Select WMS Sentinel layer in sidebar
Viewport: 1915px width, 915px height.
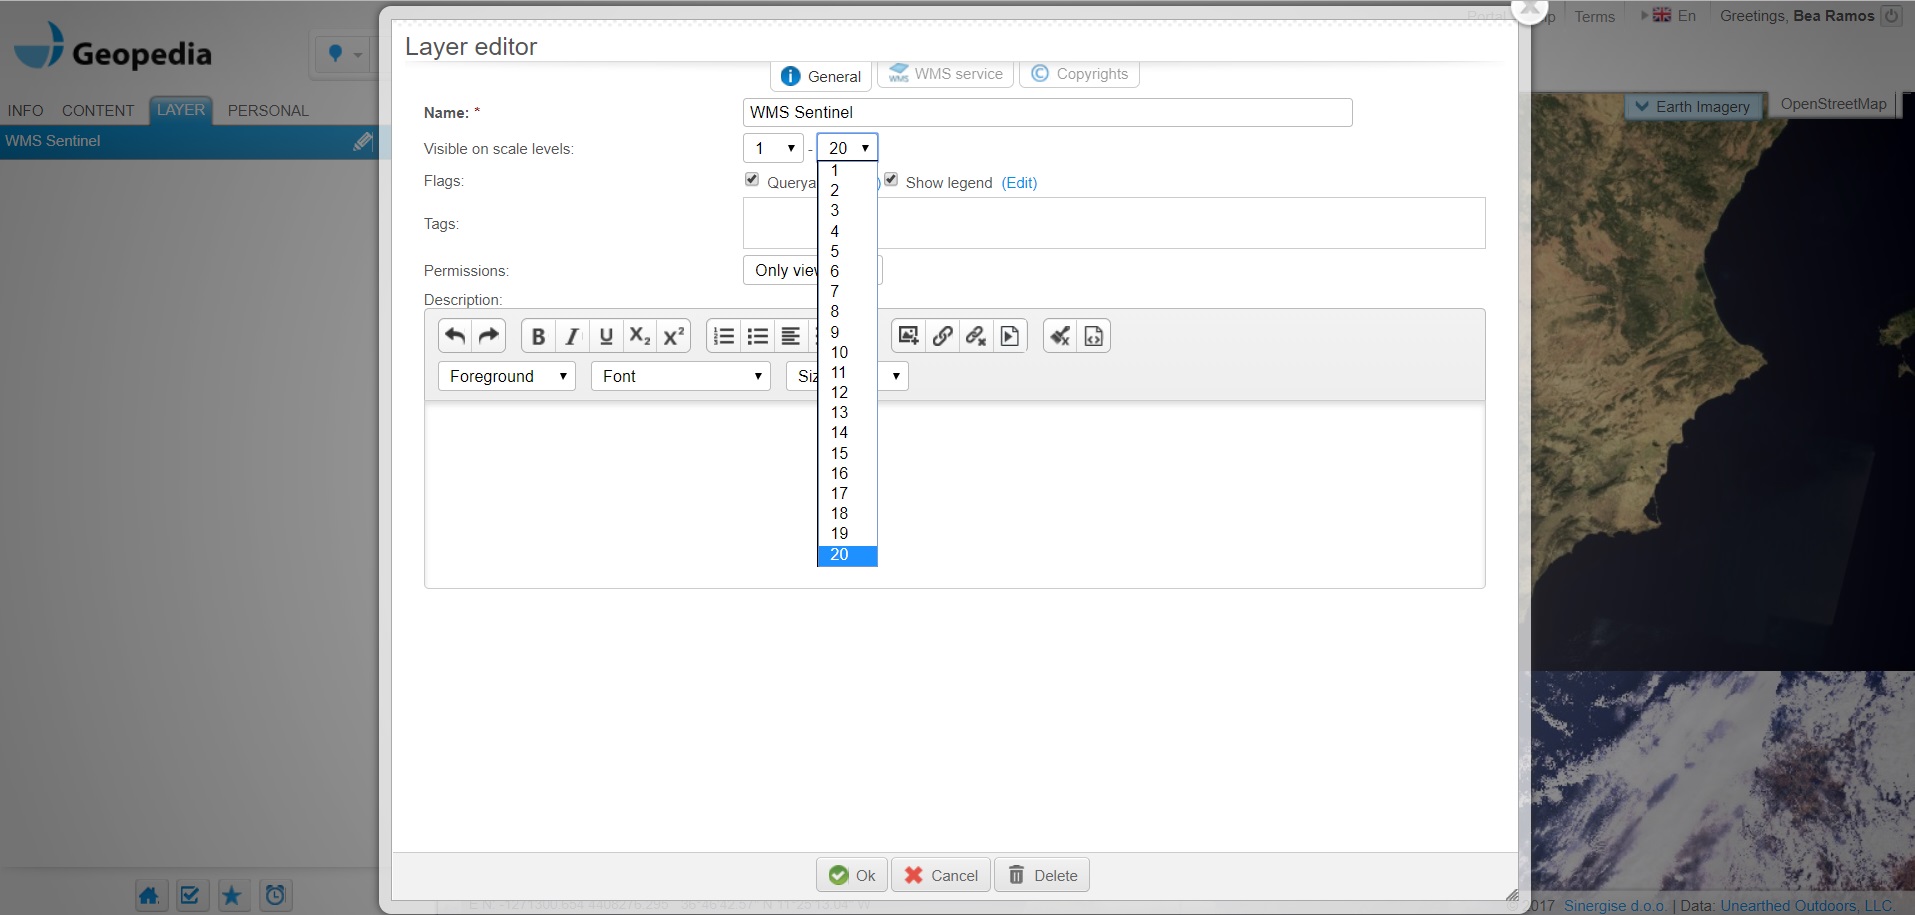pos(188,142)
